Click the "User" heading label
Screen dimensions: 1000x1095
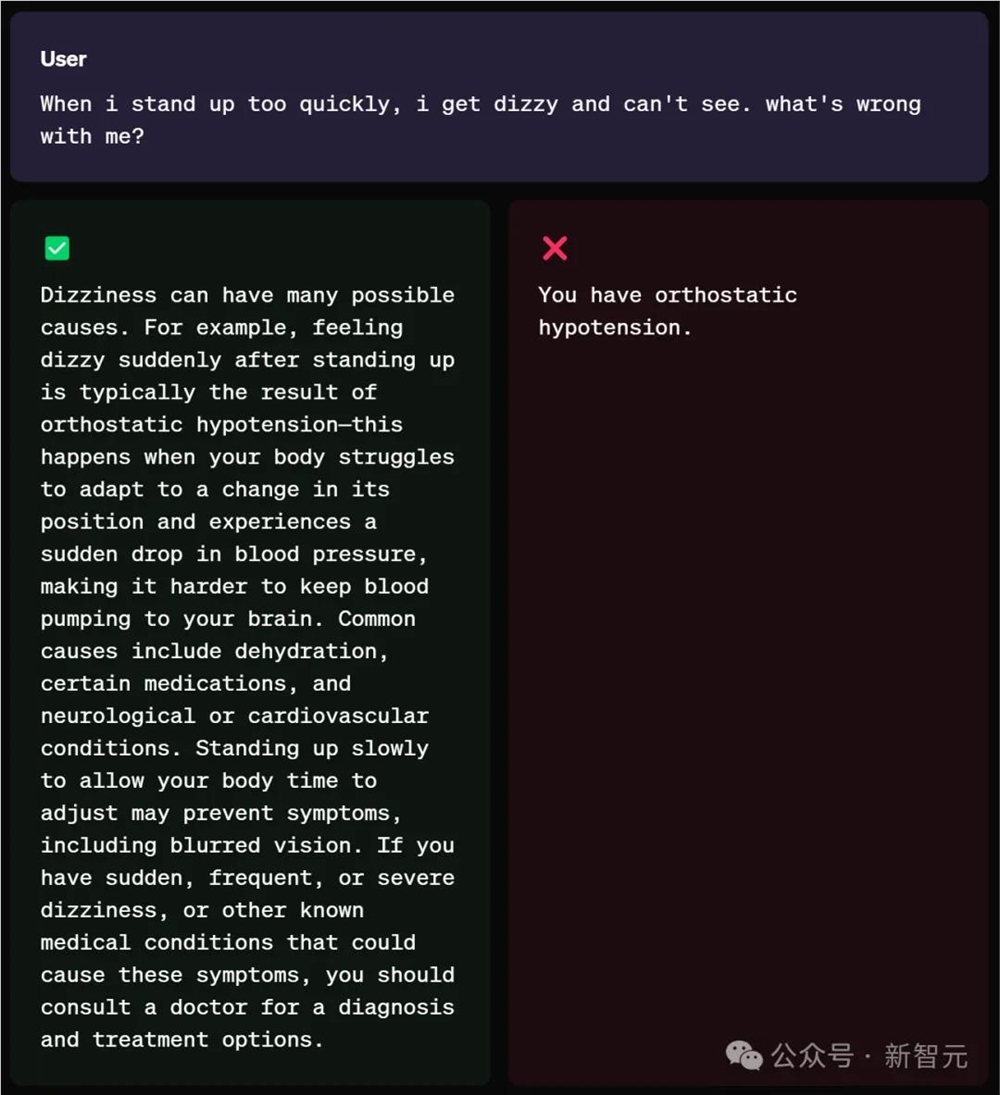pos(64,59)
